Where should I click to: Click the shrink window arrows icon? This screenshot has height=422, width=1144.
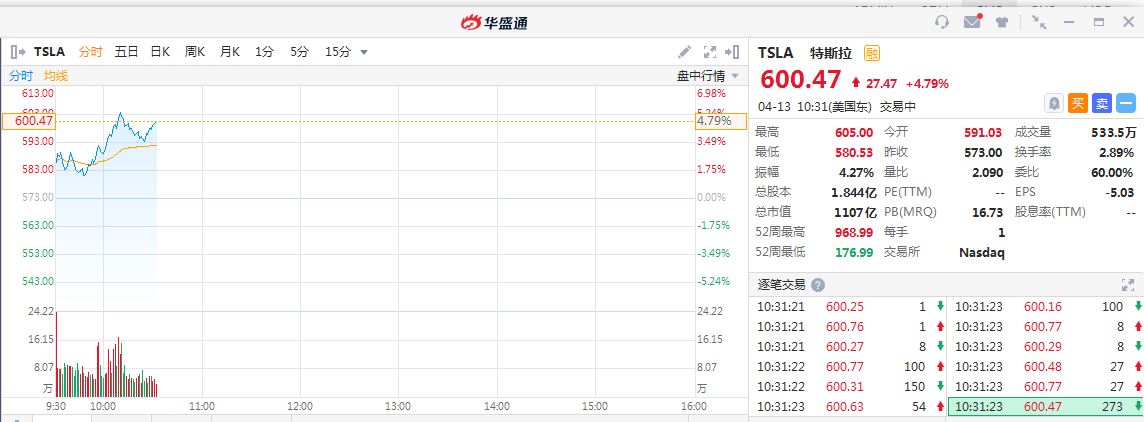(1040, 22)
